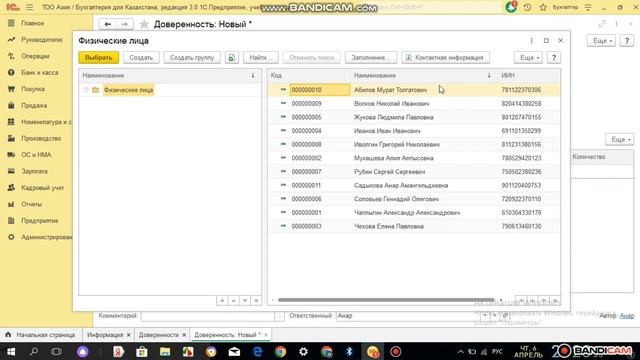The image size is (640, 360).
Task: Open Windows Start menu
Action: (11, 351)
